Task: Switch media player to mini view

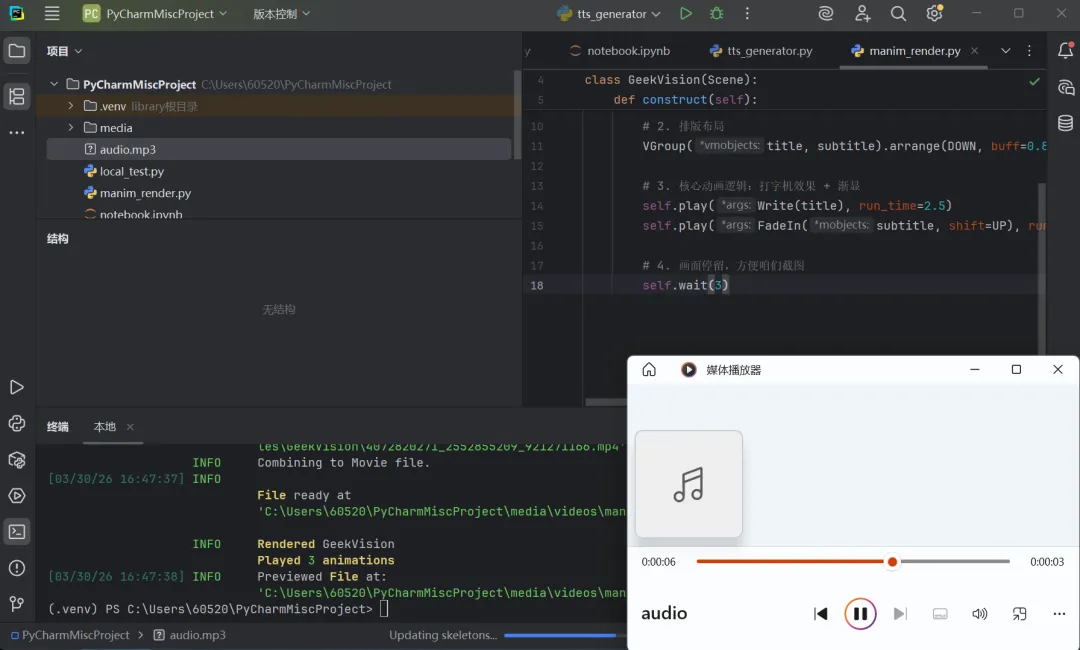Action: click(x=1019, y=614)
